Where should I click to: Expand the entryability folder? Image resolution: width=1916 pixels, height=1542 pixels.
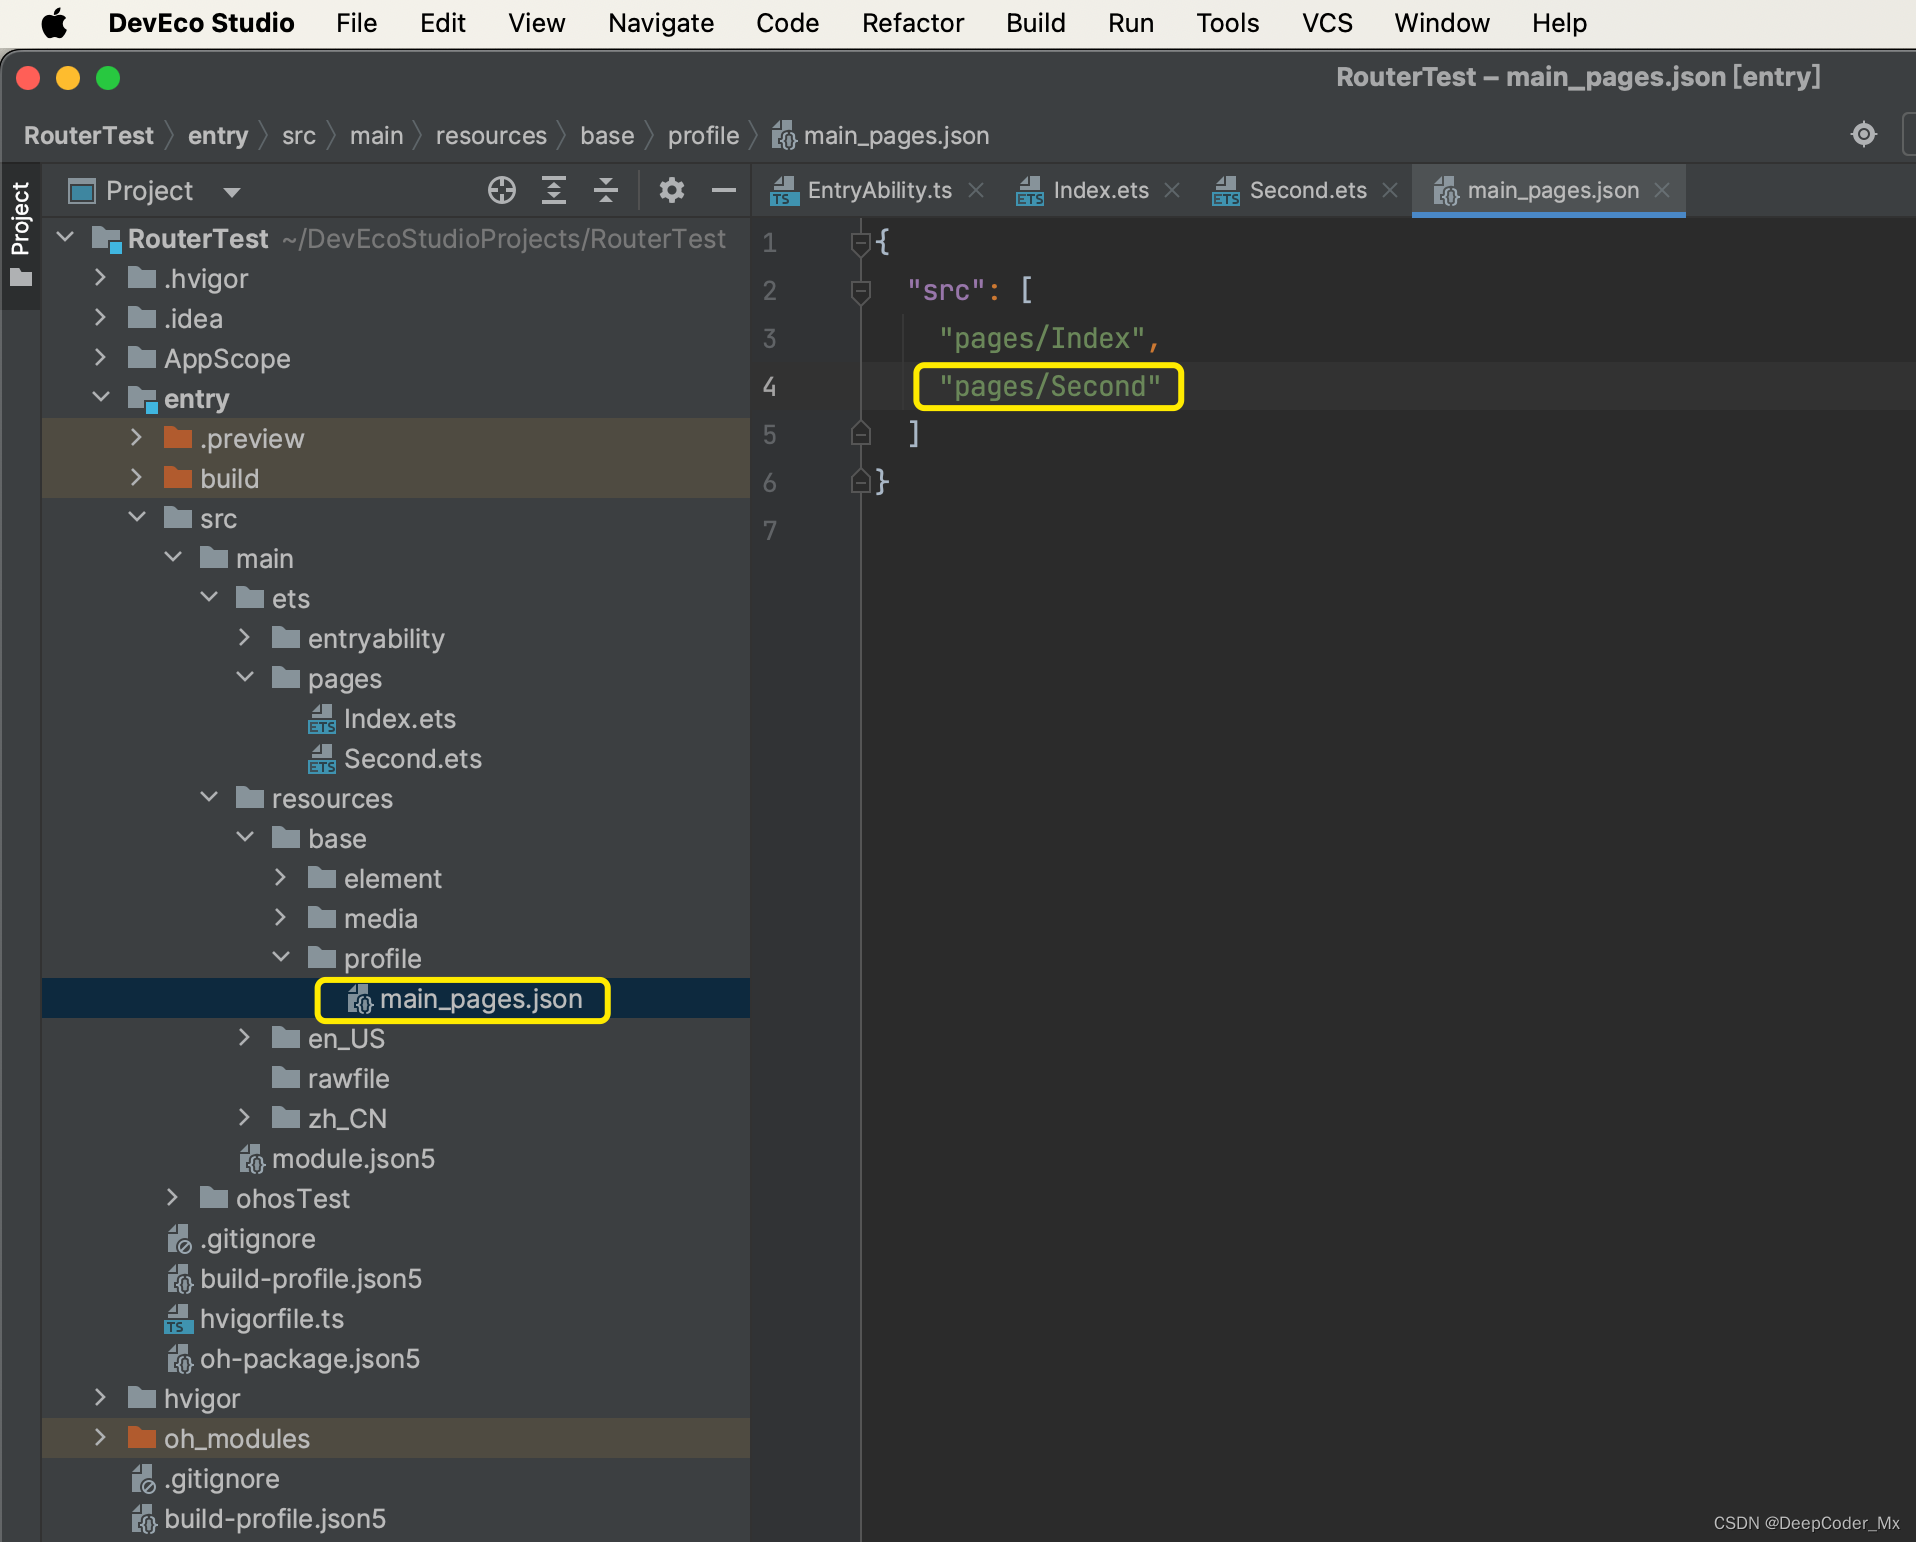click(x=244, y=638)
